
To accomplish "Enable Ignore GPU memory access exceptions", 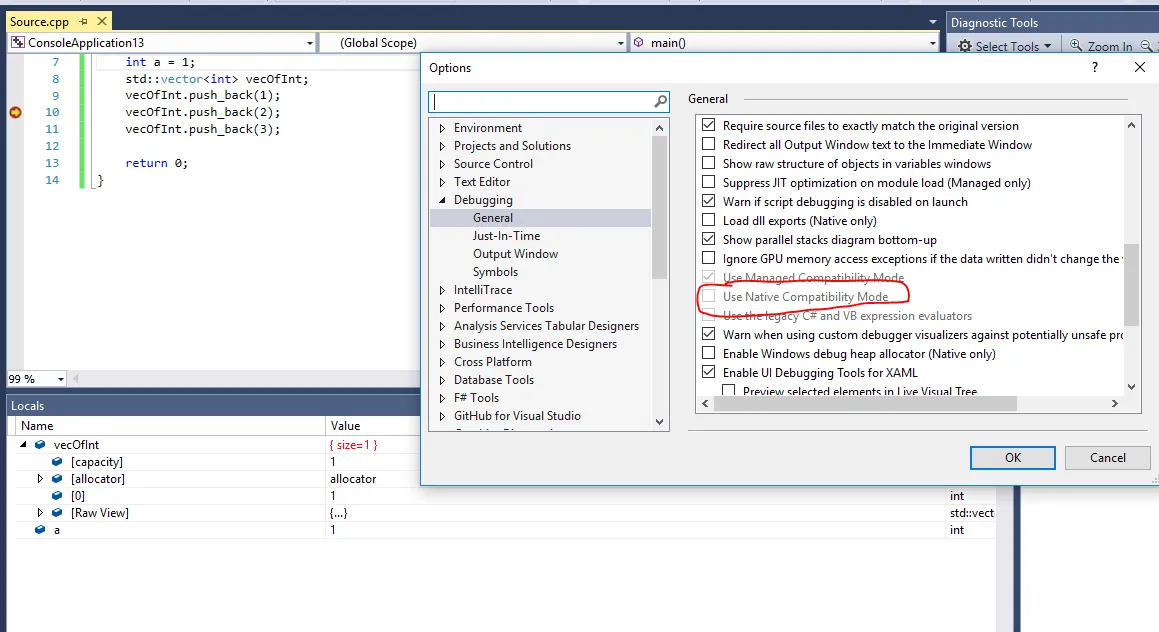I will (x=708, y=258).
